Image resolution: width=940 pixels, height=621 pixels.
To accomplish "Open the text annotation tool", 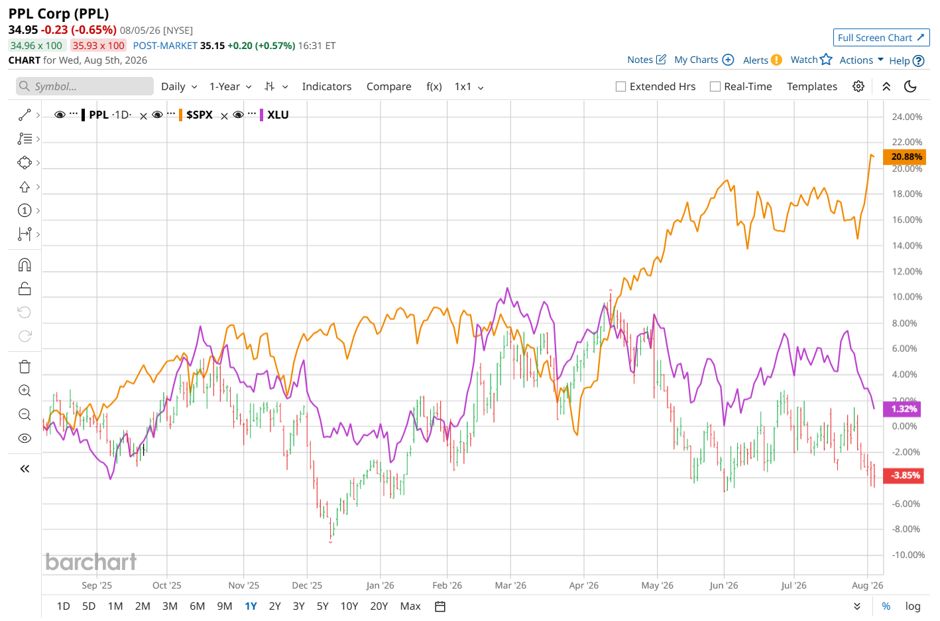I will pyautogui.click(x=24, y=138).
